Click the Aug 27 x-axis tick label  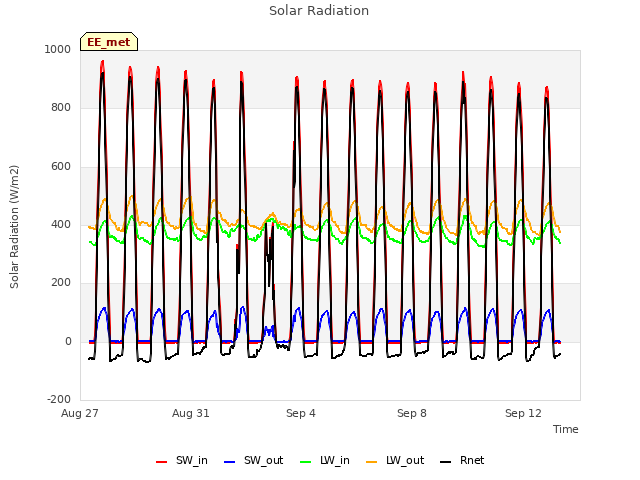point(80,413)
